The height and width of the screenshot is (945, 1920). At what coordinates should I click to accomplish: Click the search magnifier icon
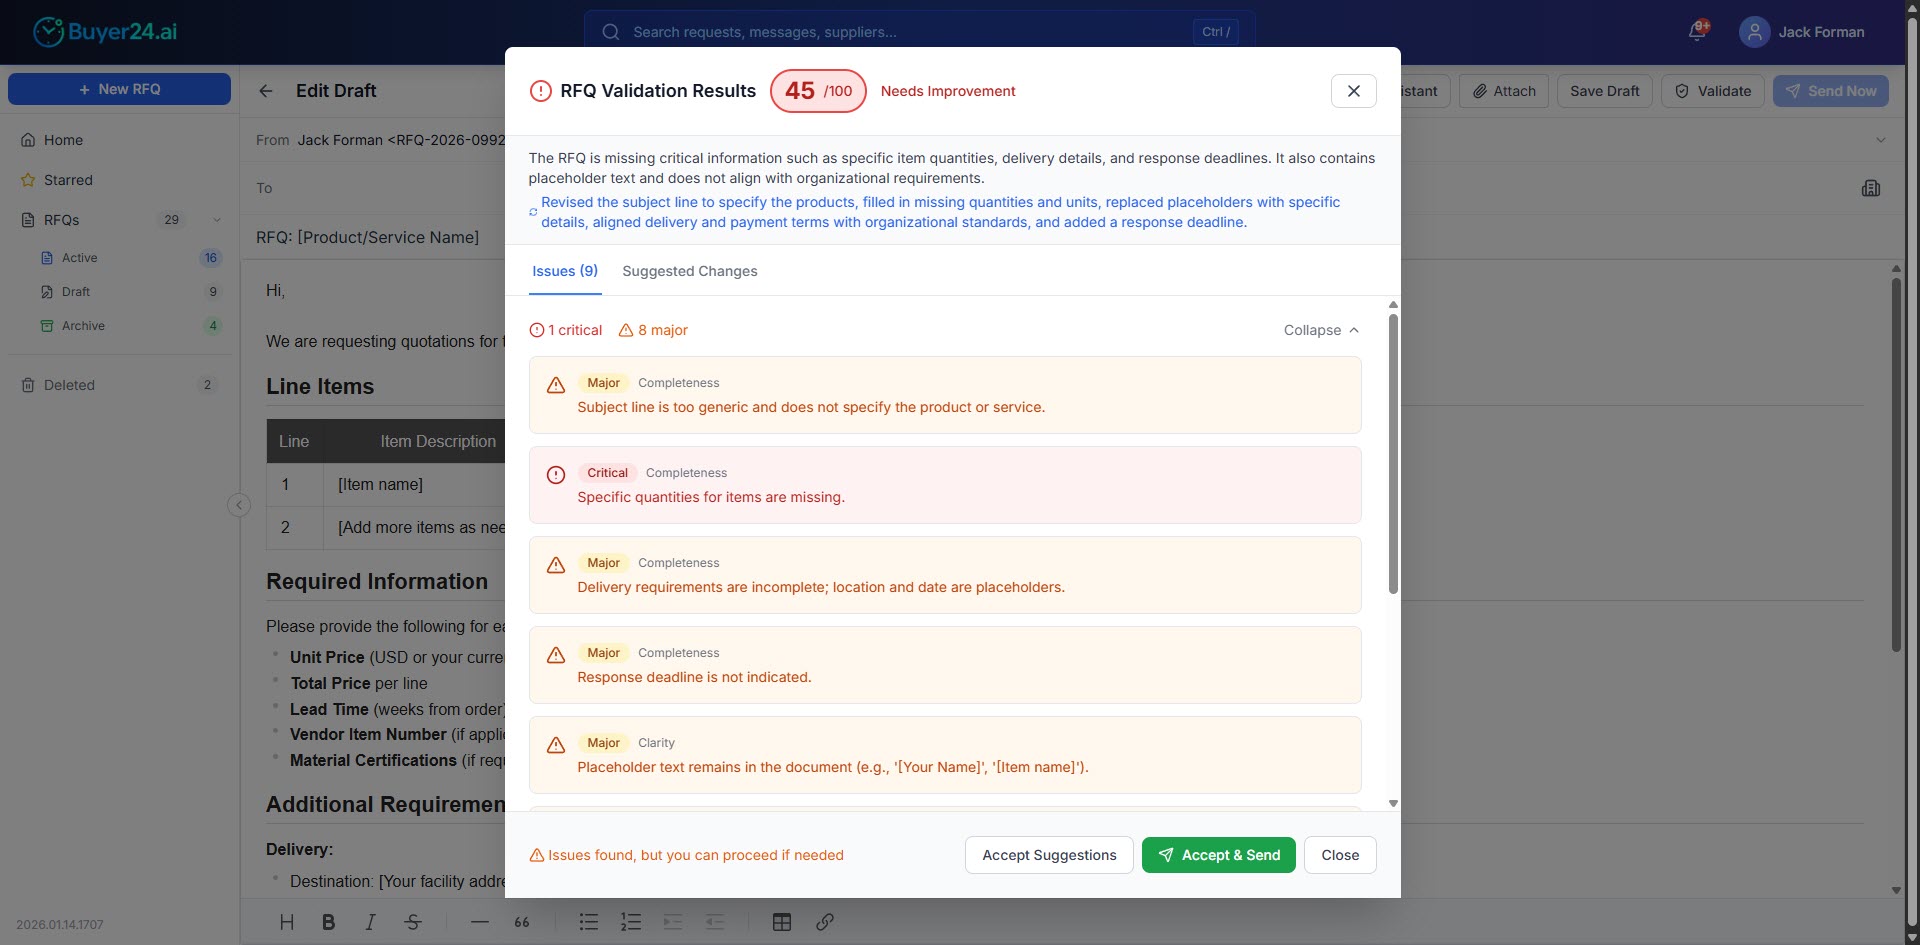tap(610, 32)
